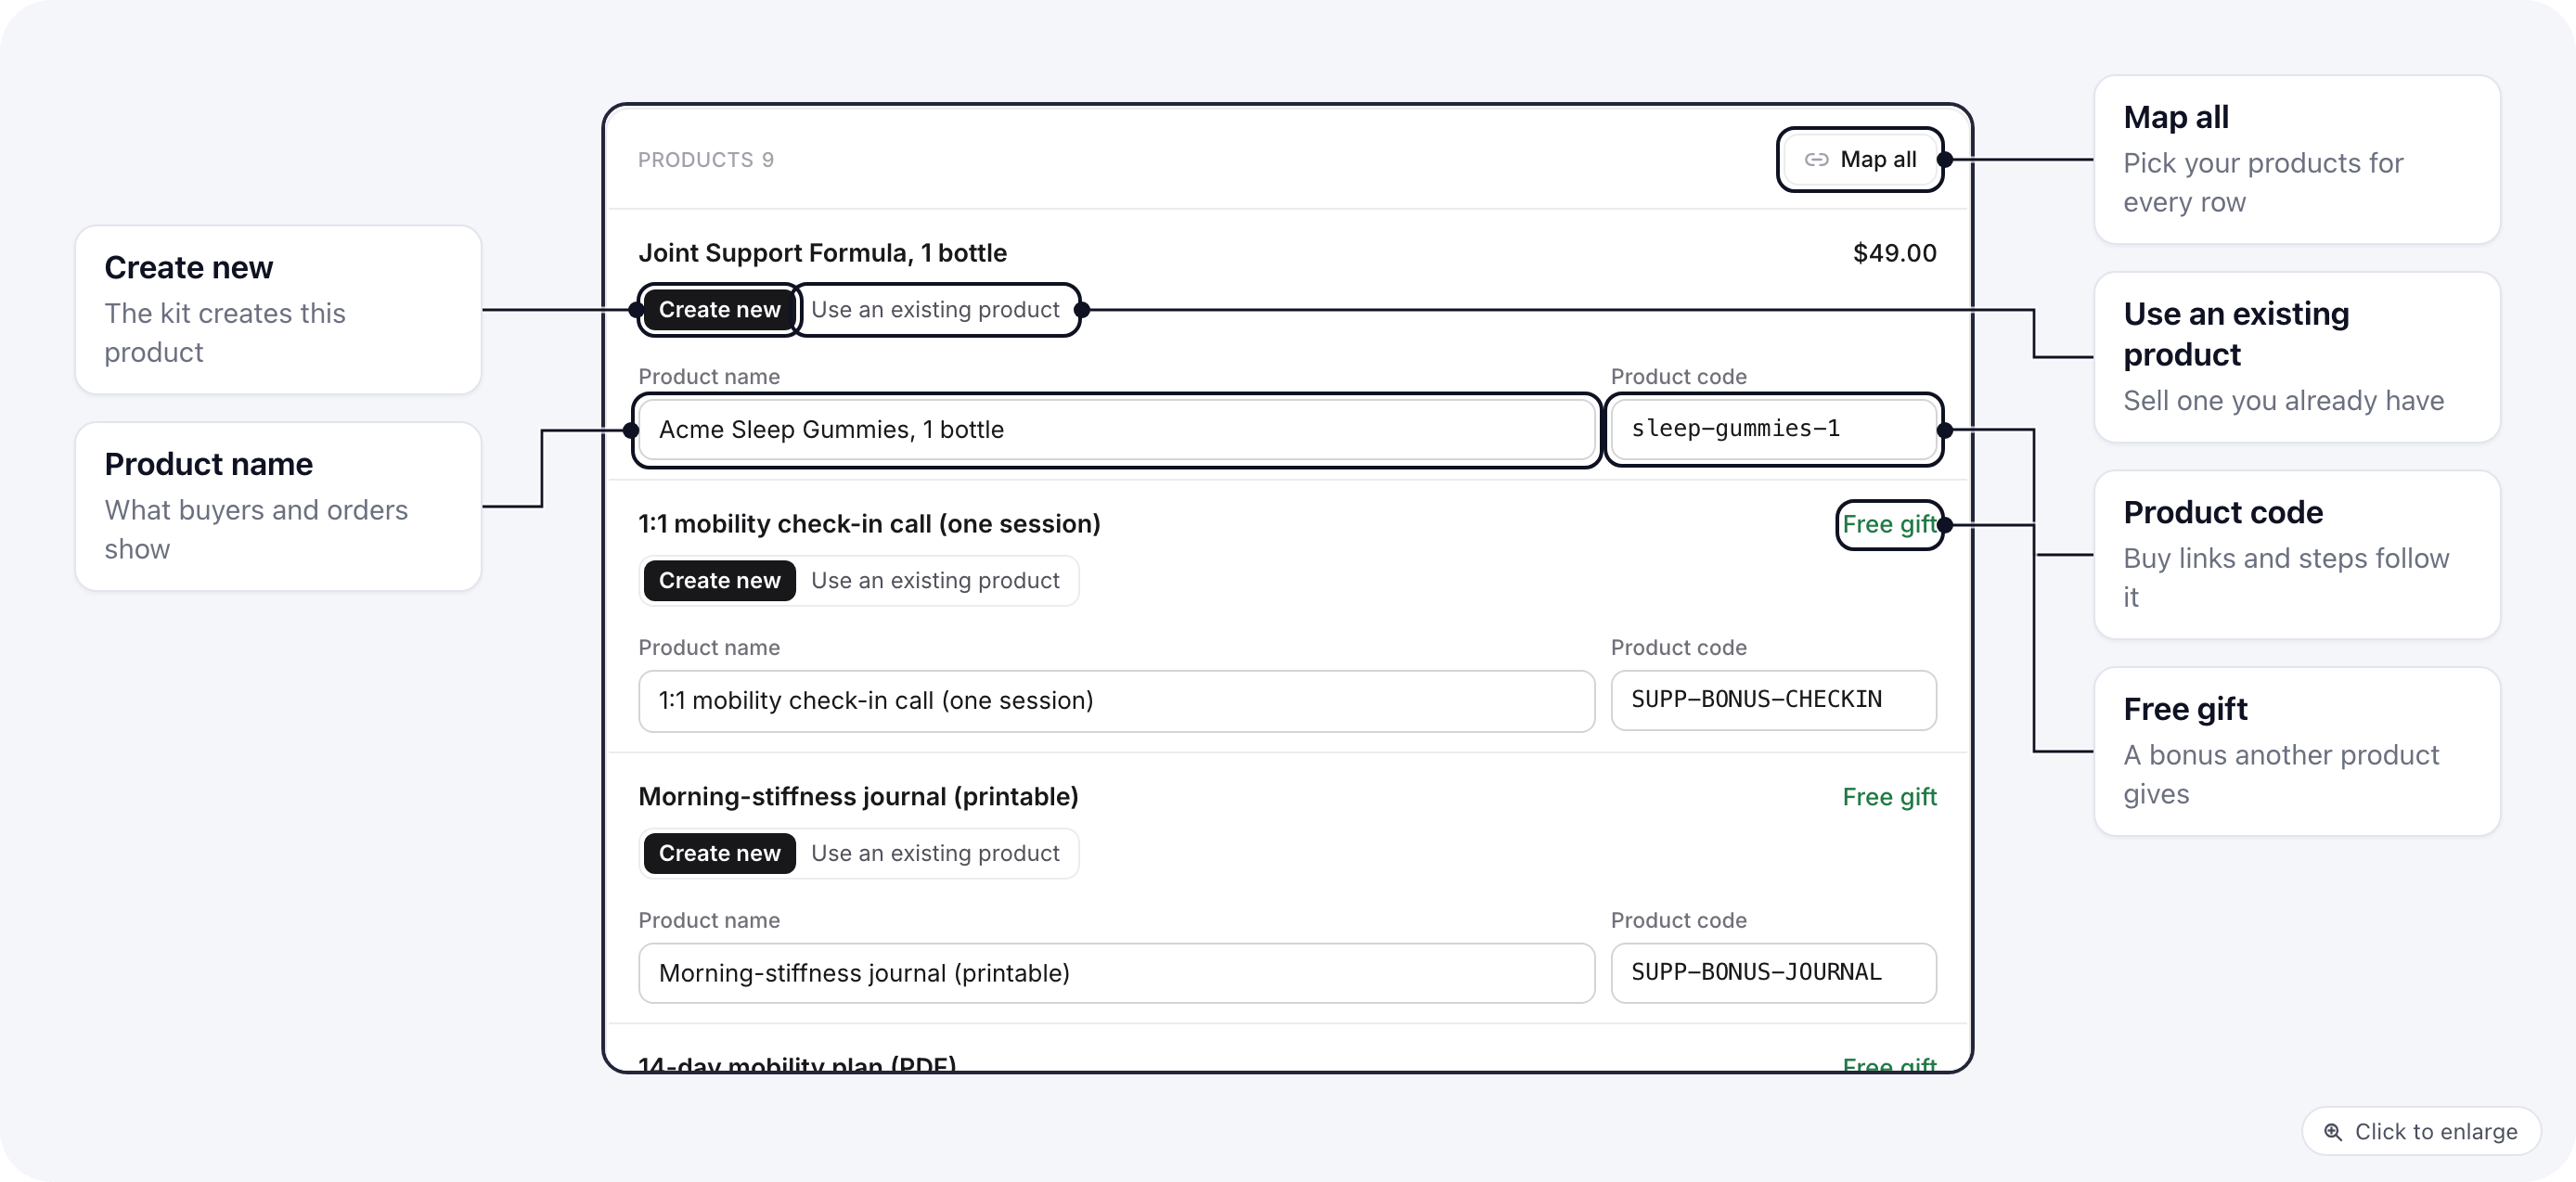Viewport: 2576px width, 1182px height.
Task: Switch mobility check-in call to existing product
Action: (x=935, y=581)
